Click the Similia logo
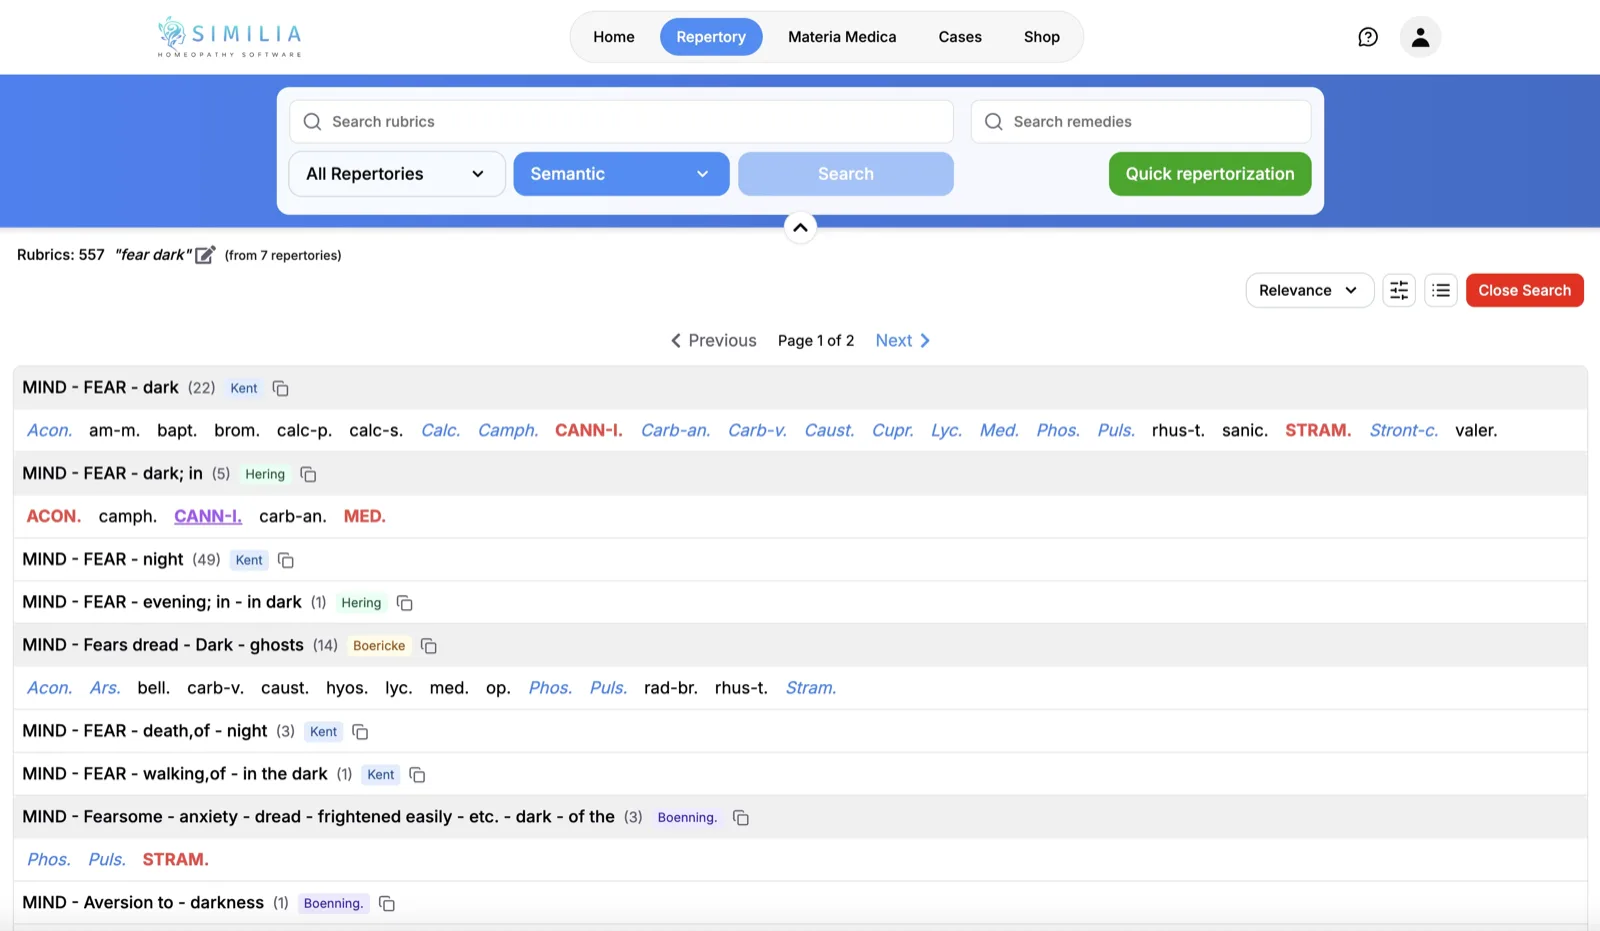This screenshot has height=931, width=1600. (228, 36)
